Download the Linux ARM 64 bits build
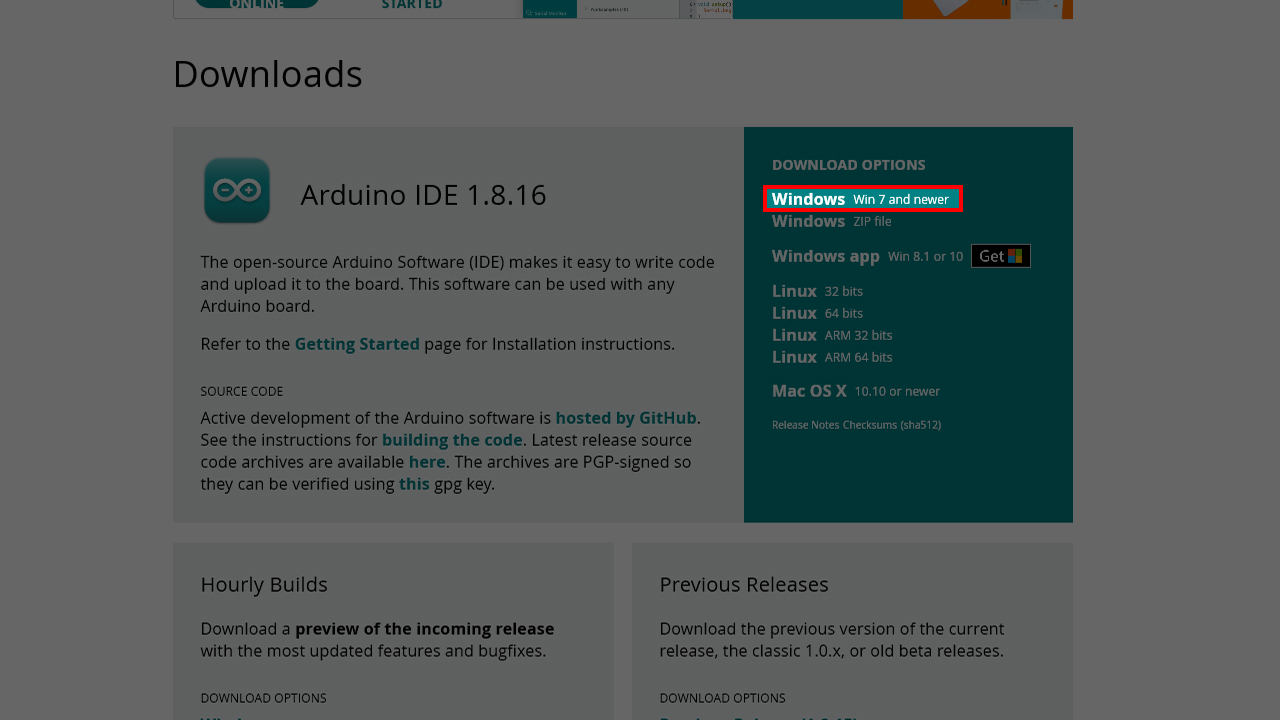Viewport: 1280px width, 720px height. (x=831, y=357)
